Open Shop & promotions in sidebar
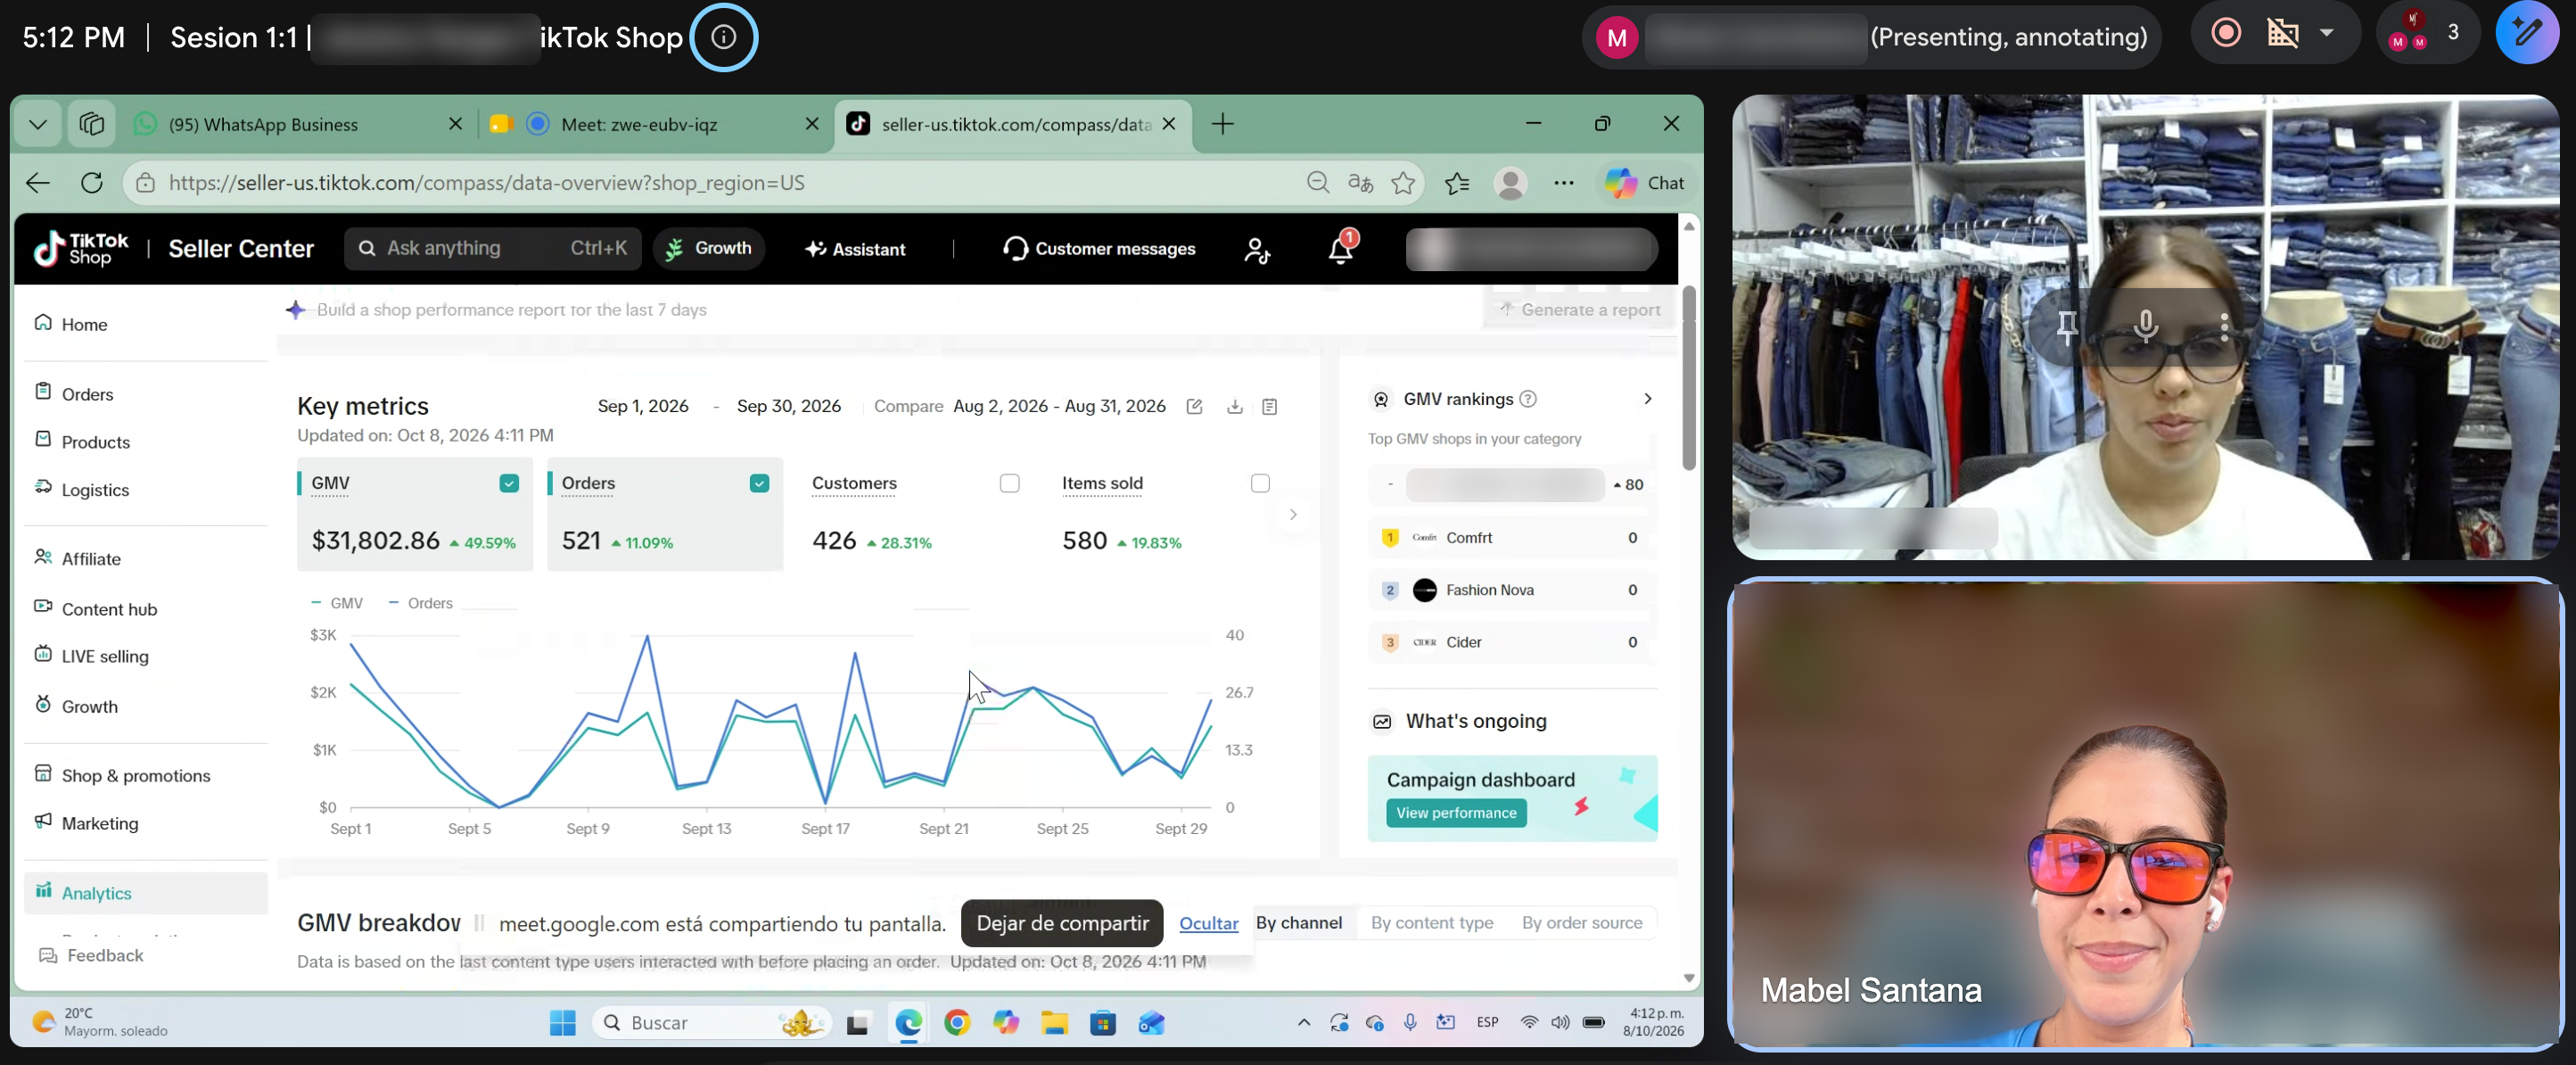The image size is (2576, 1065). [x=122, y=775]
